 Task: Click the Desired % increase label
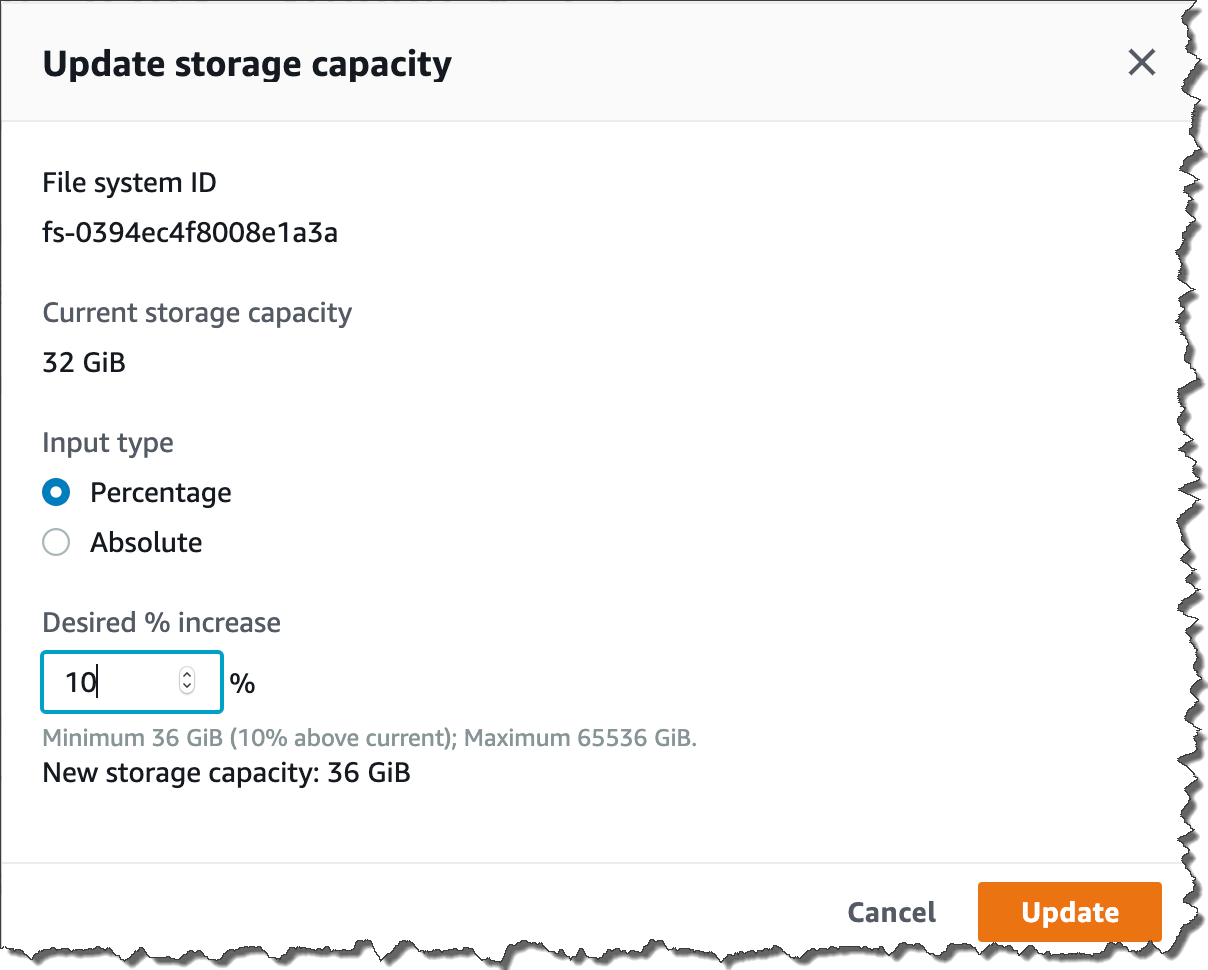click(x=161, y=623)
